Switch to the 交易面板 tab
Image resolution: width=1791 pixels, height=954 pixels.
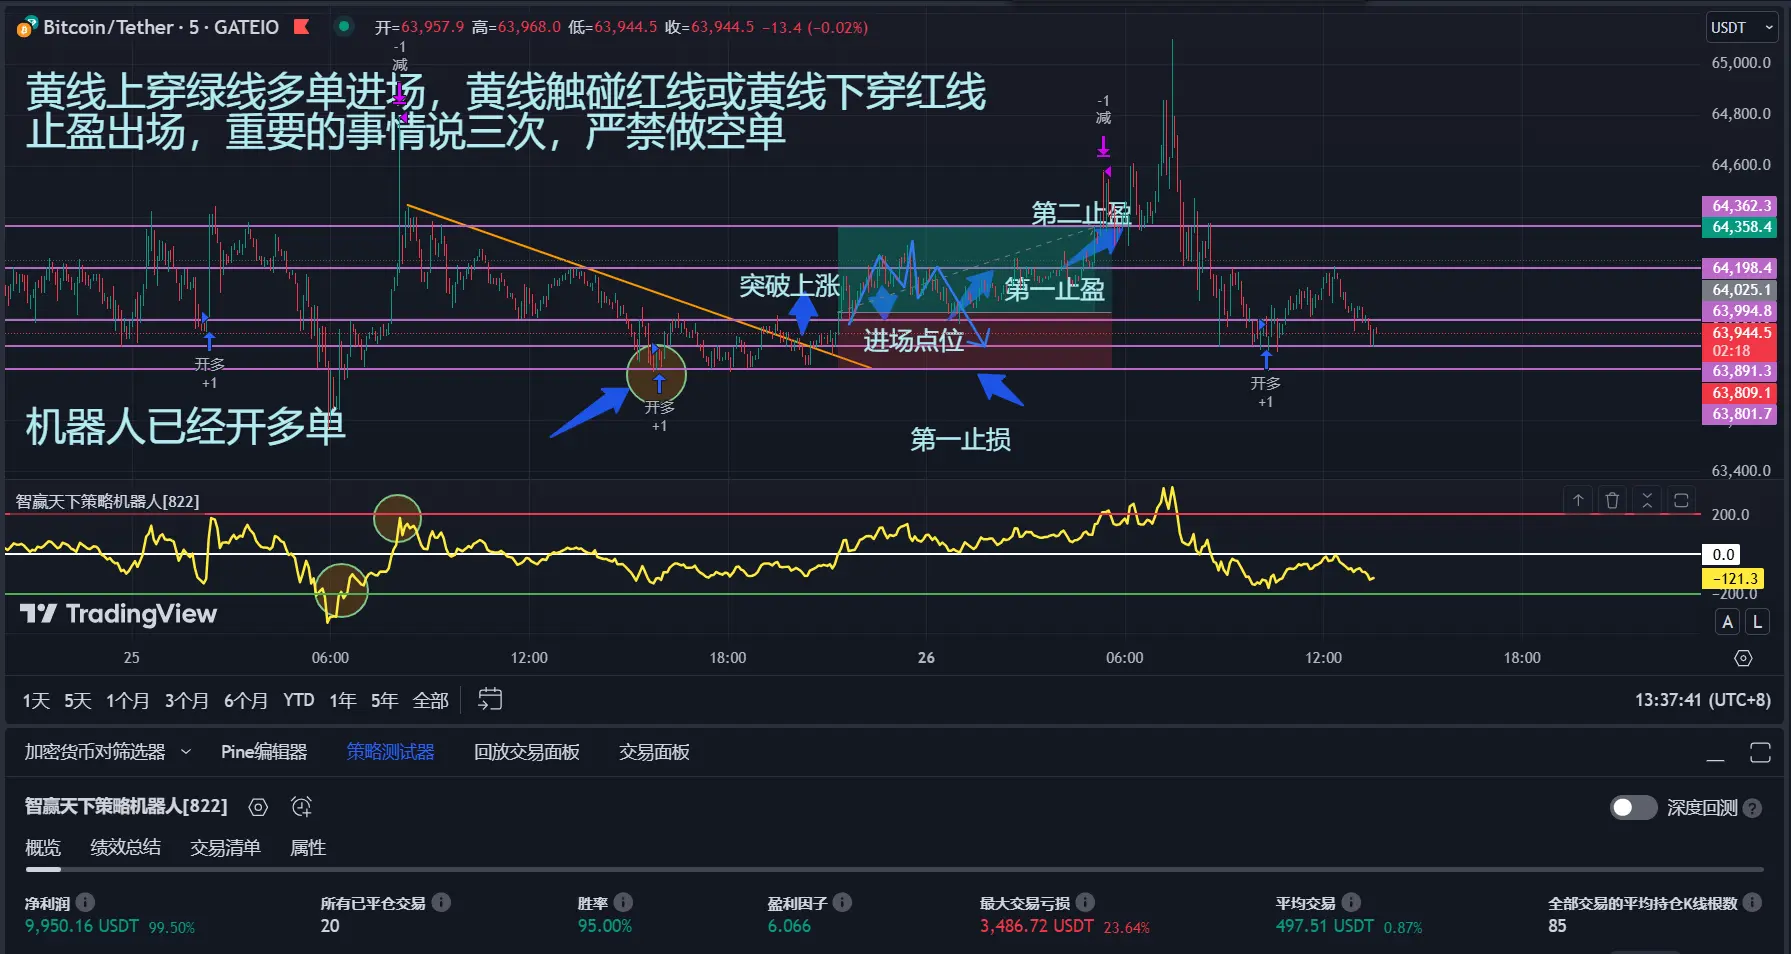point(654,752)
